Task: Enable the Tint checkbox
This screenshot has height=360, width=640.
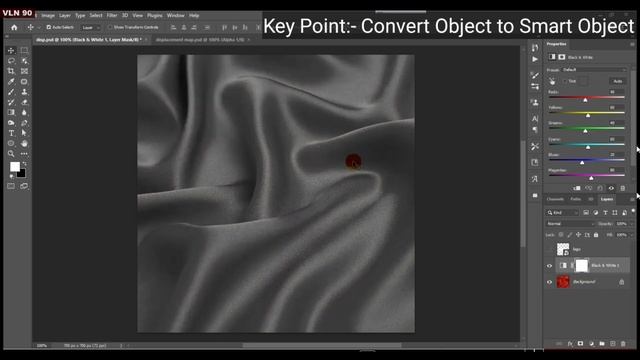Action: point(565,81)
